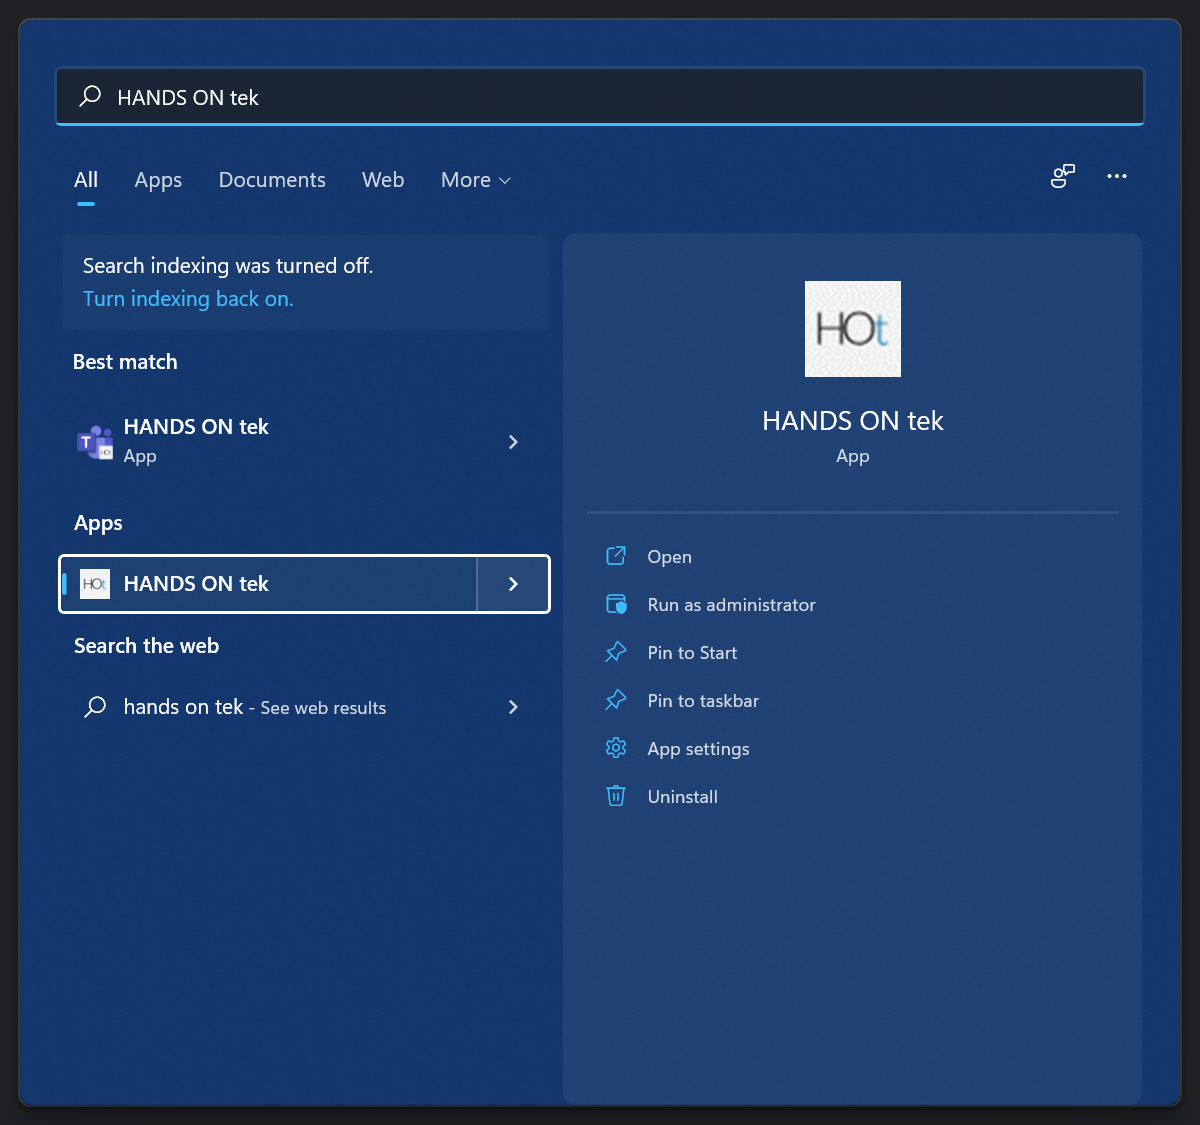Click the Pin to Start pin icon
Screen dimensions: 1200x1125
(x=616, y=652)
